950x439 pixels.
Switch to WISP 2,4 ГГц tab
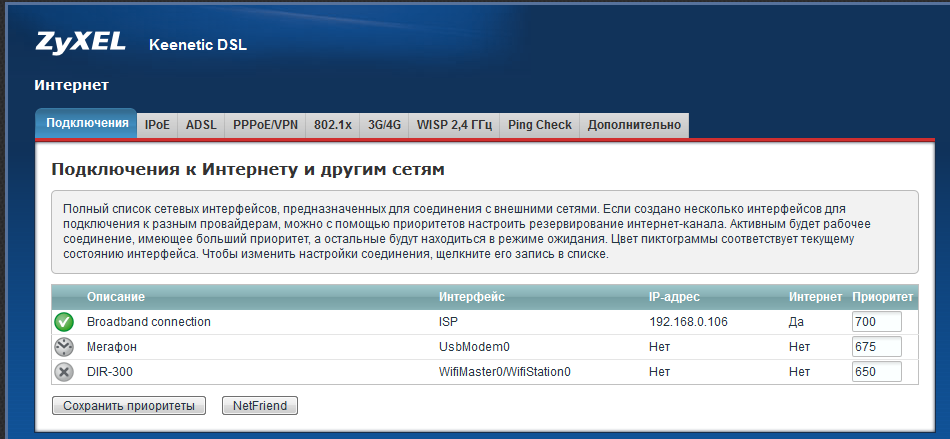point(454,125)
